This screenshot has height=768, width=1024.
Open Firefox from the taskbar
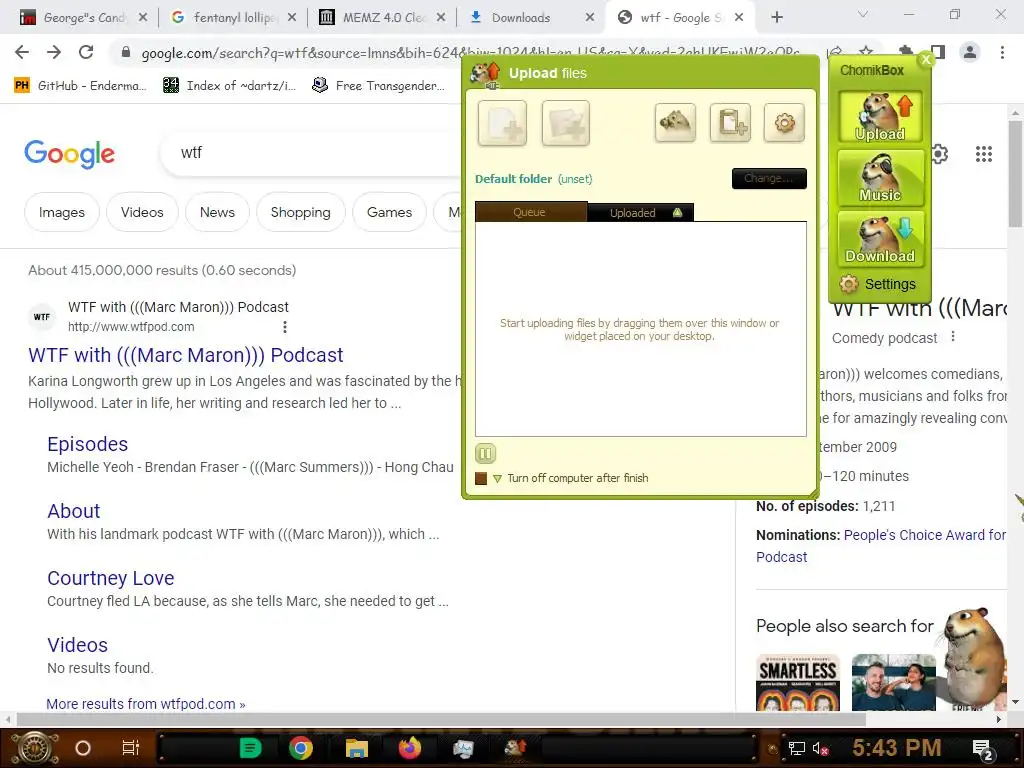click(410, 748)
